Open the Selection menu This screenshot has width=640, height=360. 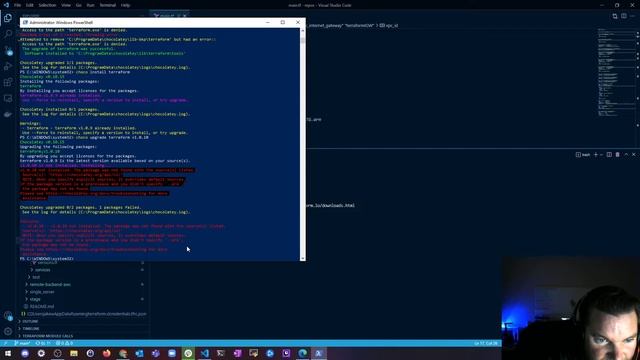[x=47, y=5]
